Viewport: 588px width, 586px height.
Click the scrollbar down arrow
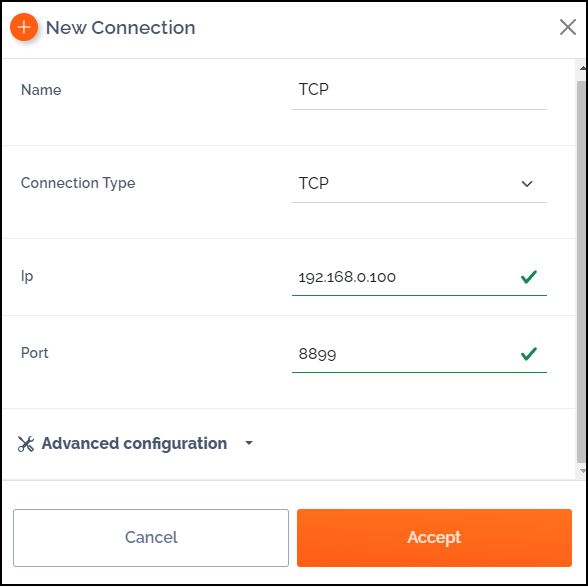click(x=582, y=471)
